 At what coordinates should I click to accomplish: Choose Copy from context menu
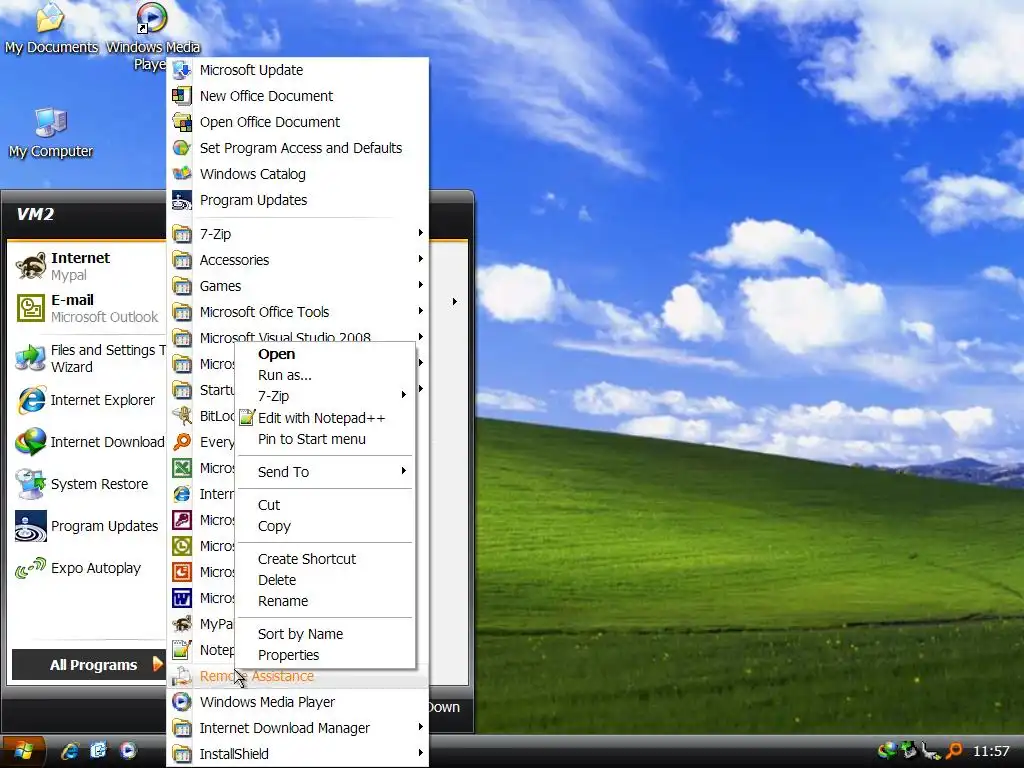[x=325, y=526]
